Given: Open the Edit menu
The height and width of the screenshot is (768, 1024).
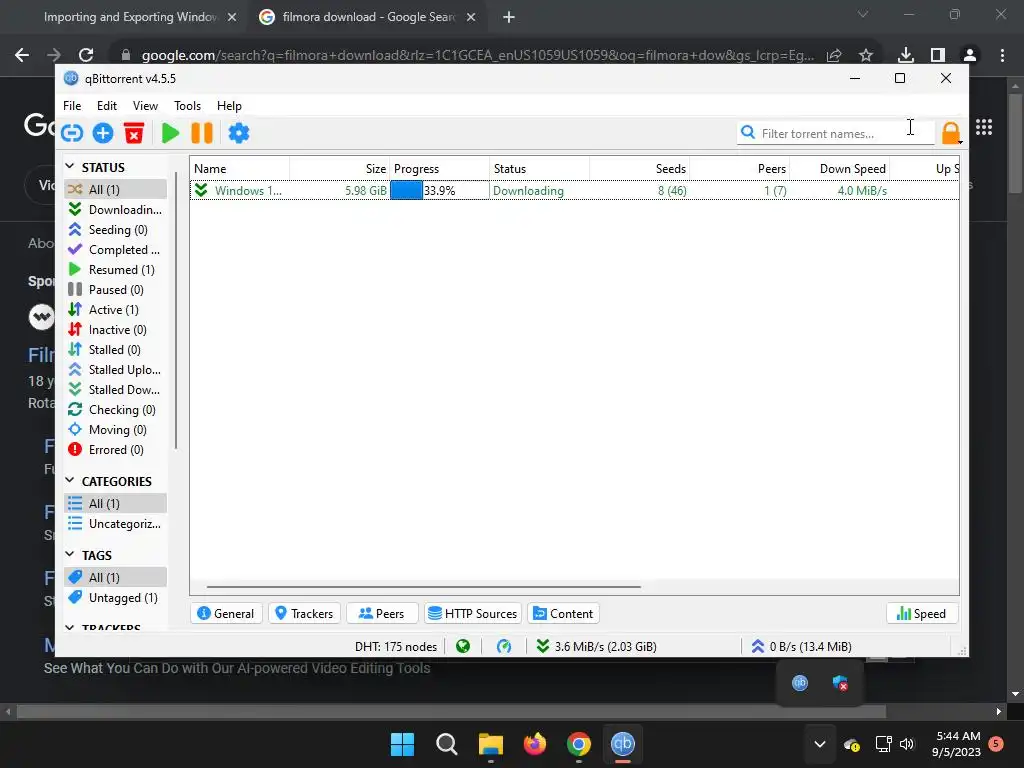Looking at the screenshot, I should pyautogui.click(x=106, y=106).
